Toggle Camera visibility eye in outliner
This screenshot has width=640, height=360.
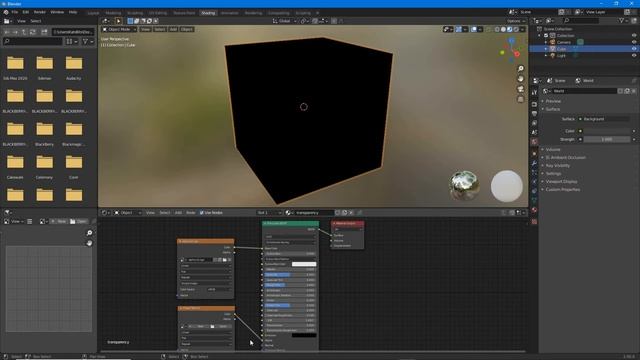(x=634, y=42)
